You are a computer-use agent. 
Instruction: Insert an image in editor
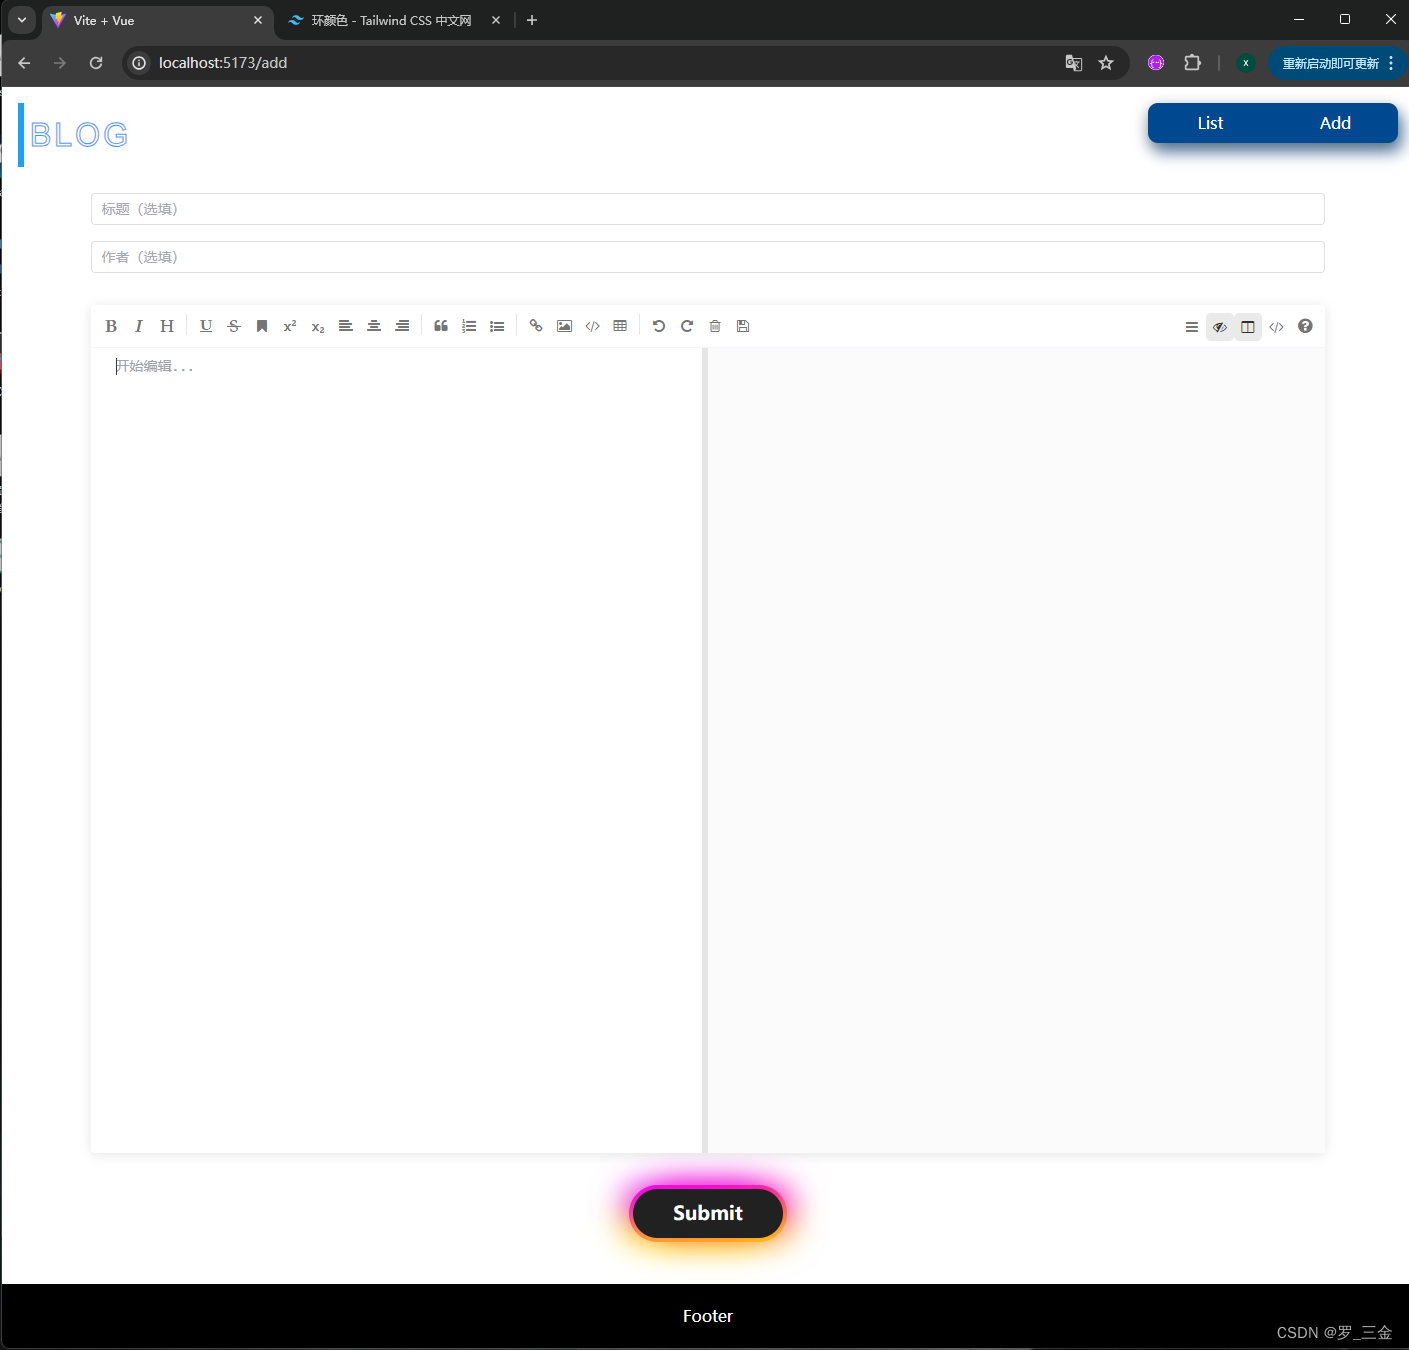[x=564, y=326]
